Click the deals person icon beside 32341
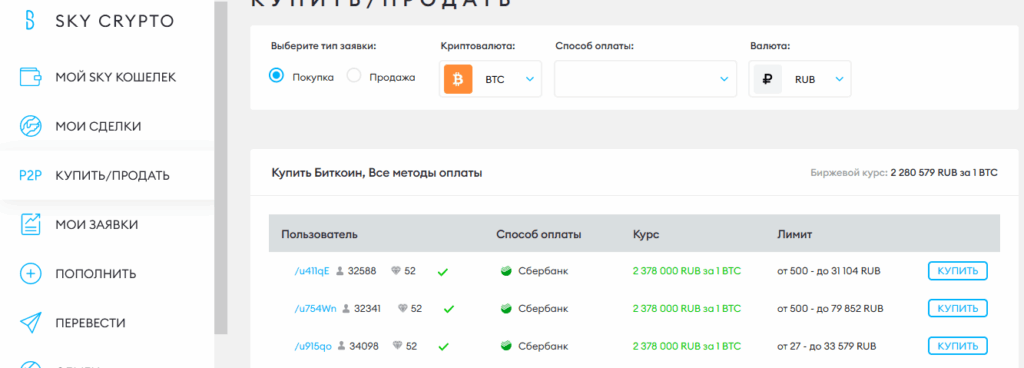 [345, 308]
